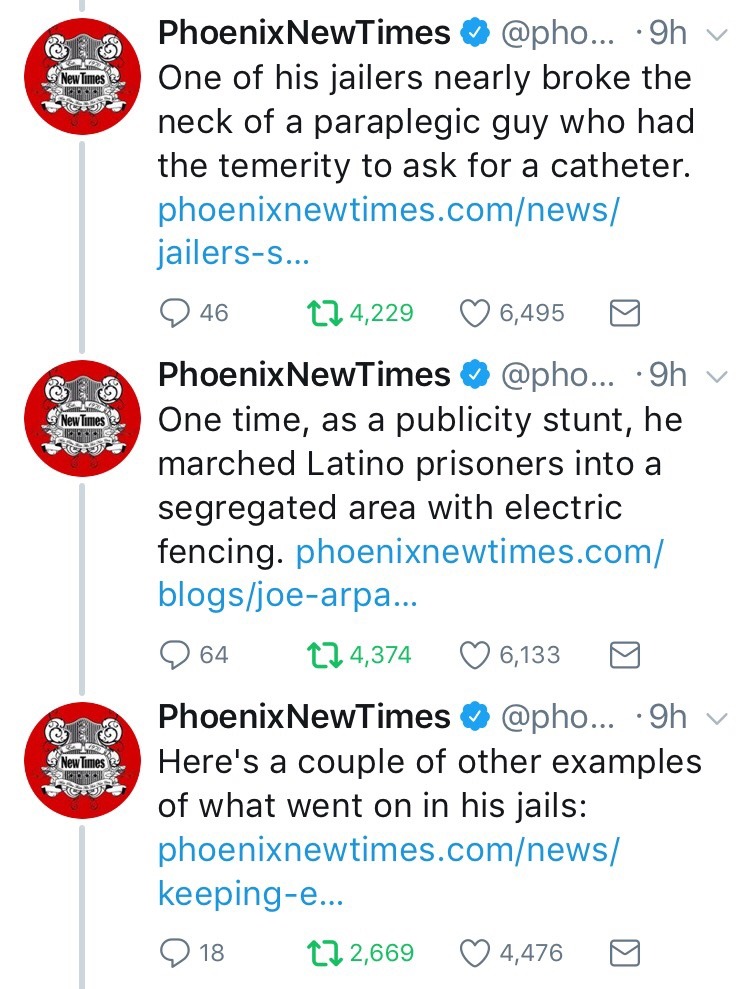750x989 pixels.
Task: Retweet the electric fencing tweet
Action: (x=324, y=655)
